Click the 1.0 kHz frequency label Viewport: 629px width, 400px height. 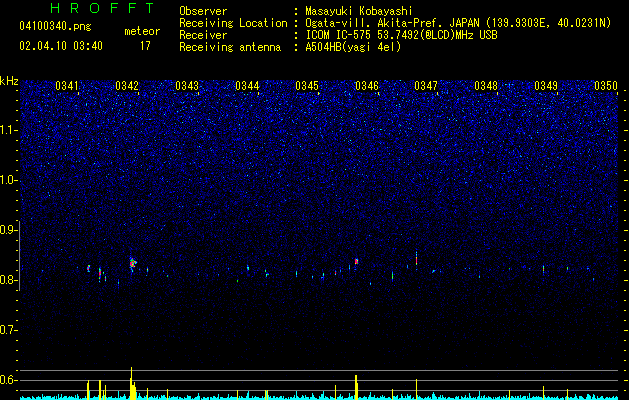8,180
